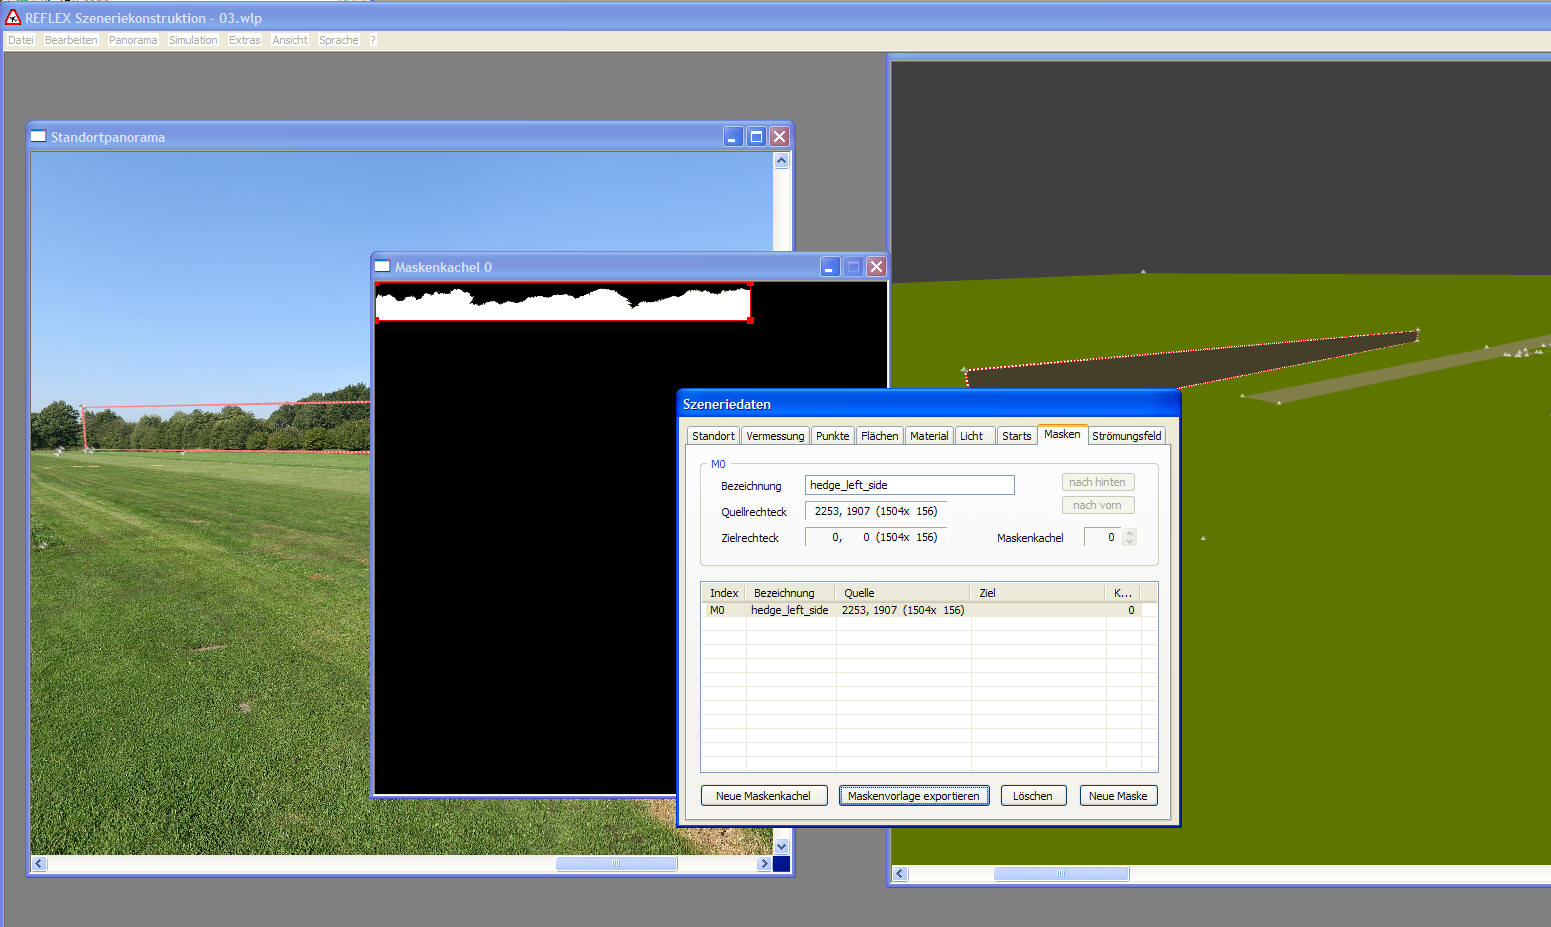Switch to the Material tab
Screen dimensions: 1551x927
pos(929,436)
